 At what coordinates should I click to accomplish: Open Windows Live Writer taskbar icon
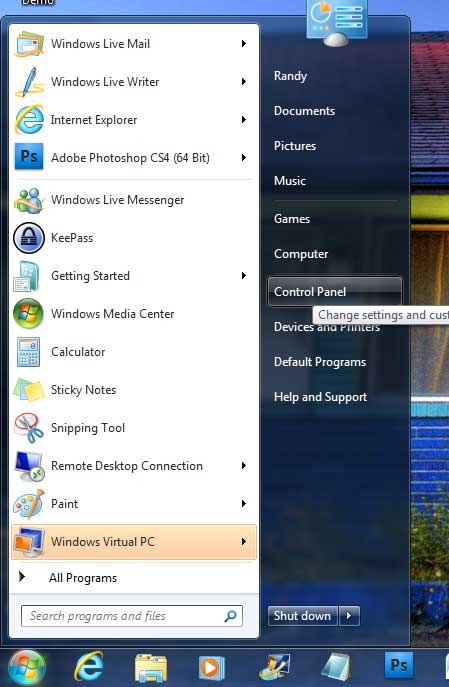pyautogui.click(x=274, y=667)
